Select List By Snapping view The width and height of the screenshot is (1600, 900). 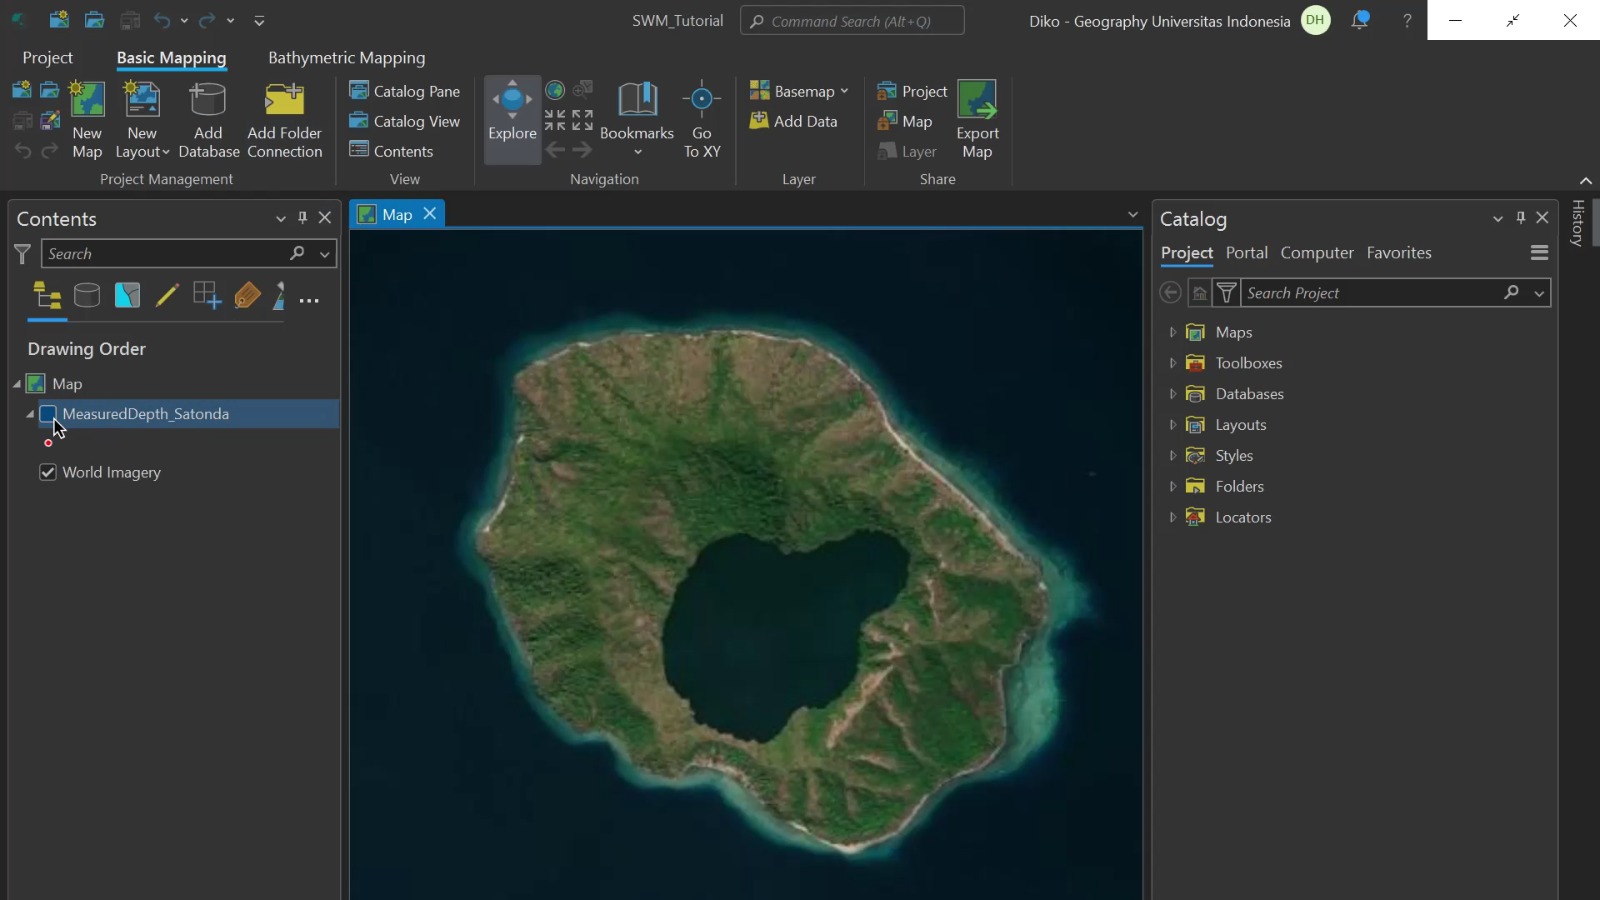[x=207, y=296]
